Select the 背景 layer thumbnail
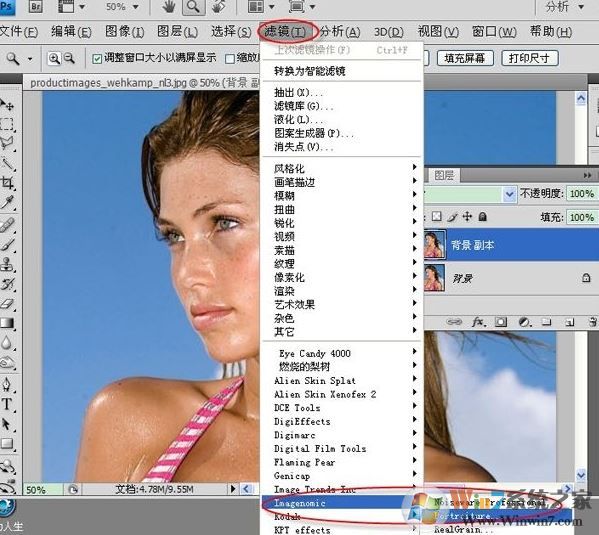Screen dimensions: 599x535 pos(434,278)
